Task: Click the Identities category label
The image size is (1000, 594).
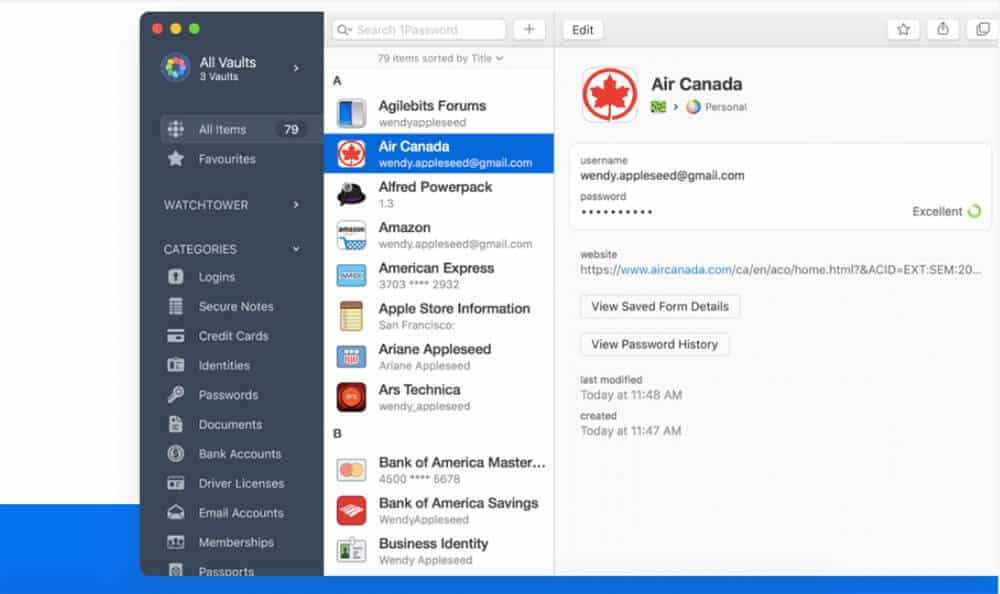Action: point(224,366)
